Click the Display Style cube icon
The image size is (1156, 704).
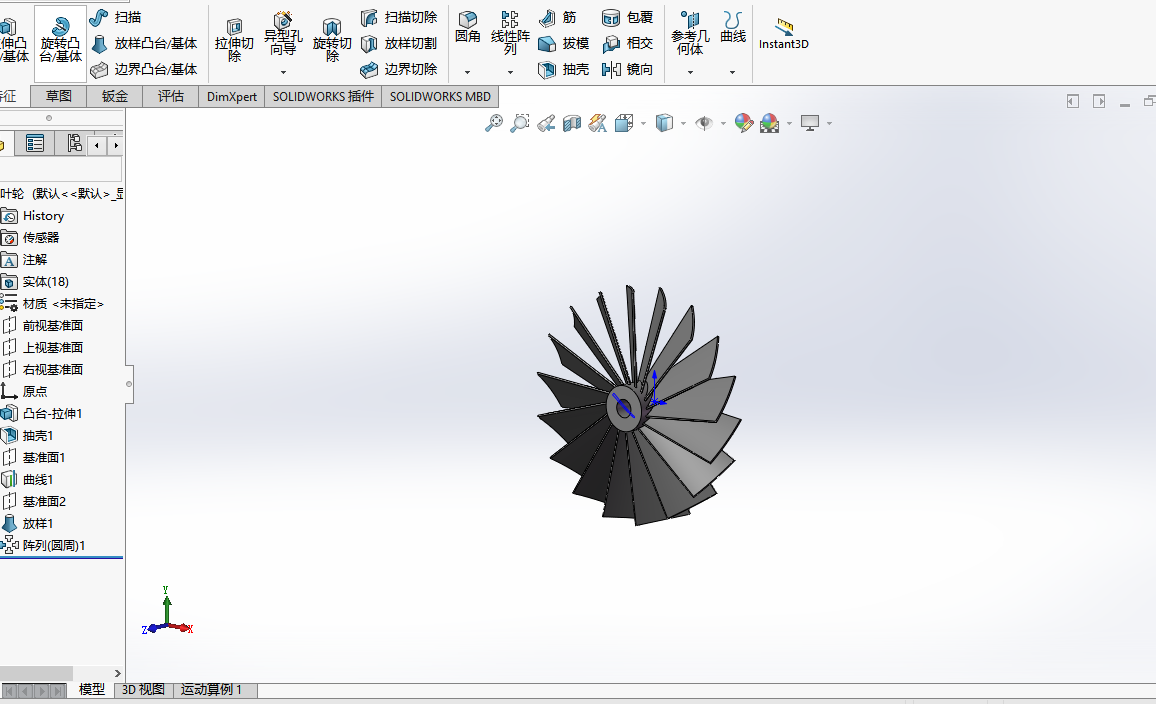[x=664, y=123]
